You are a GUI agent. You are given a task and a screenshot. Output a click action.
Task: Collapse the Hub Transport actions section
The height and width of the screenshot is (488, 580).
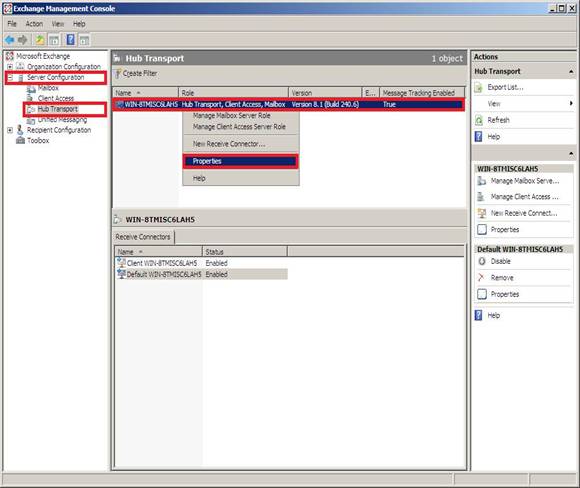pyautogui.click(x=571, y=71)
